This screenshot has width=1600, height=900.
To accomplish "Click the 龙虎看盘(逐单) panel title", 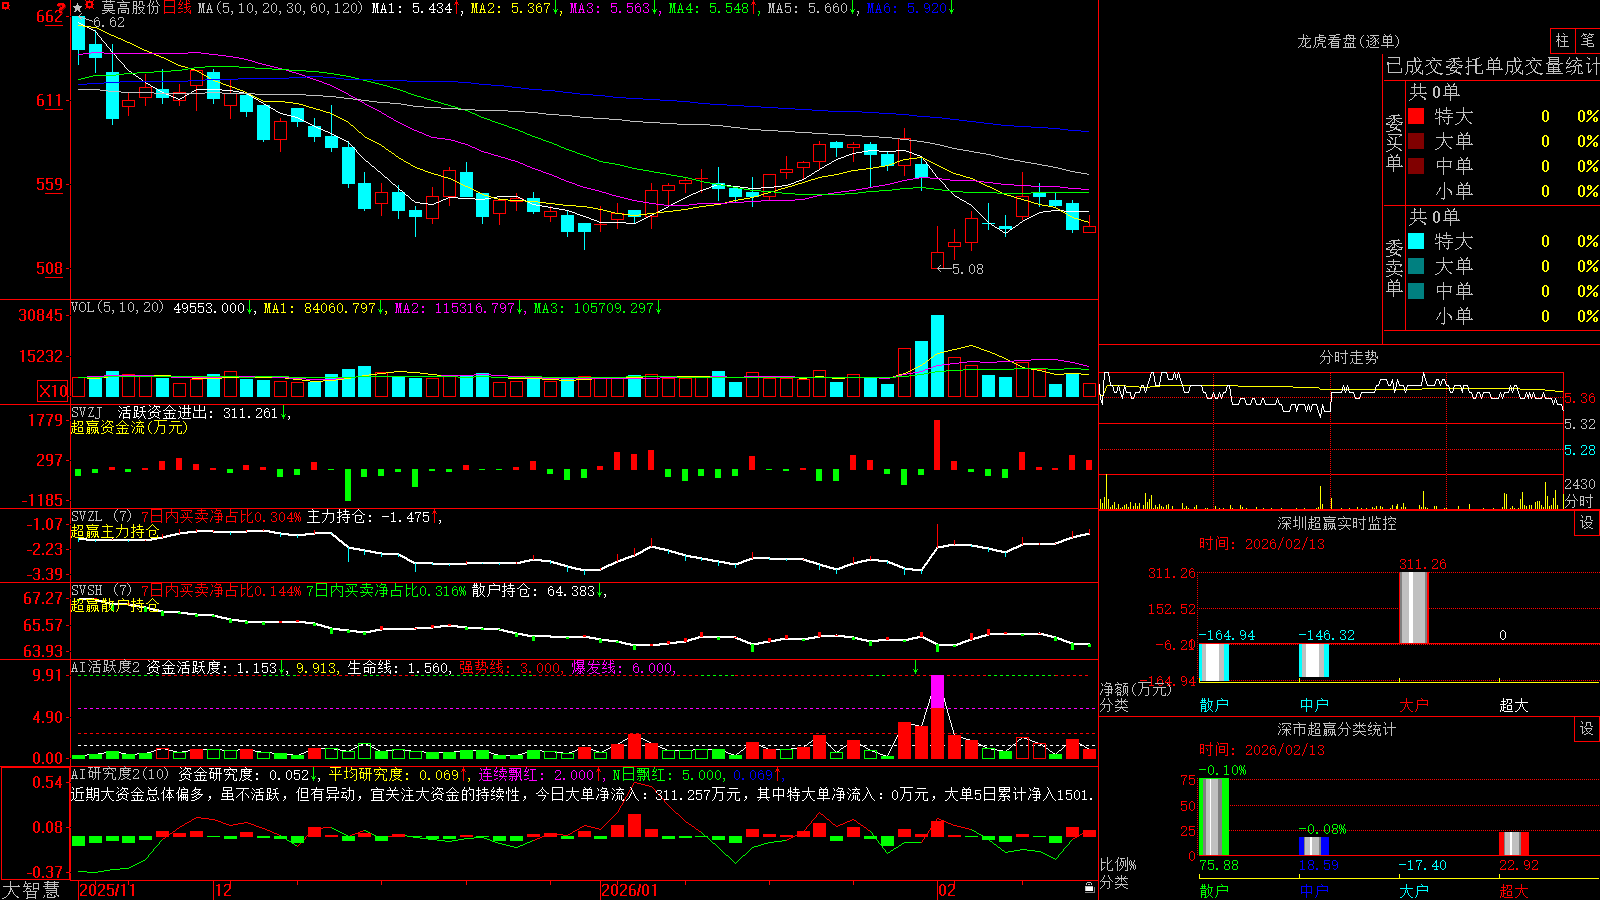I will 1348,41.
